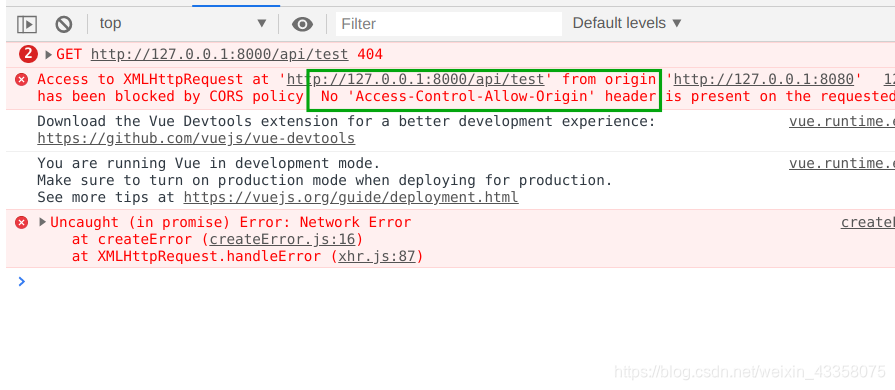Toggle the console sidebar panel icon

click(27, 24)
